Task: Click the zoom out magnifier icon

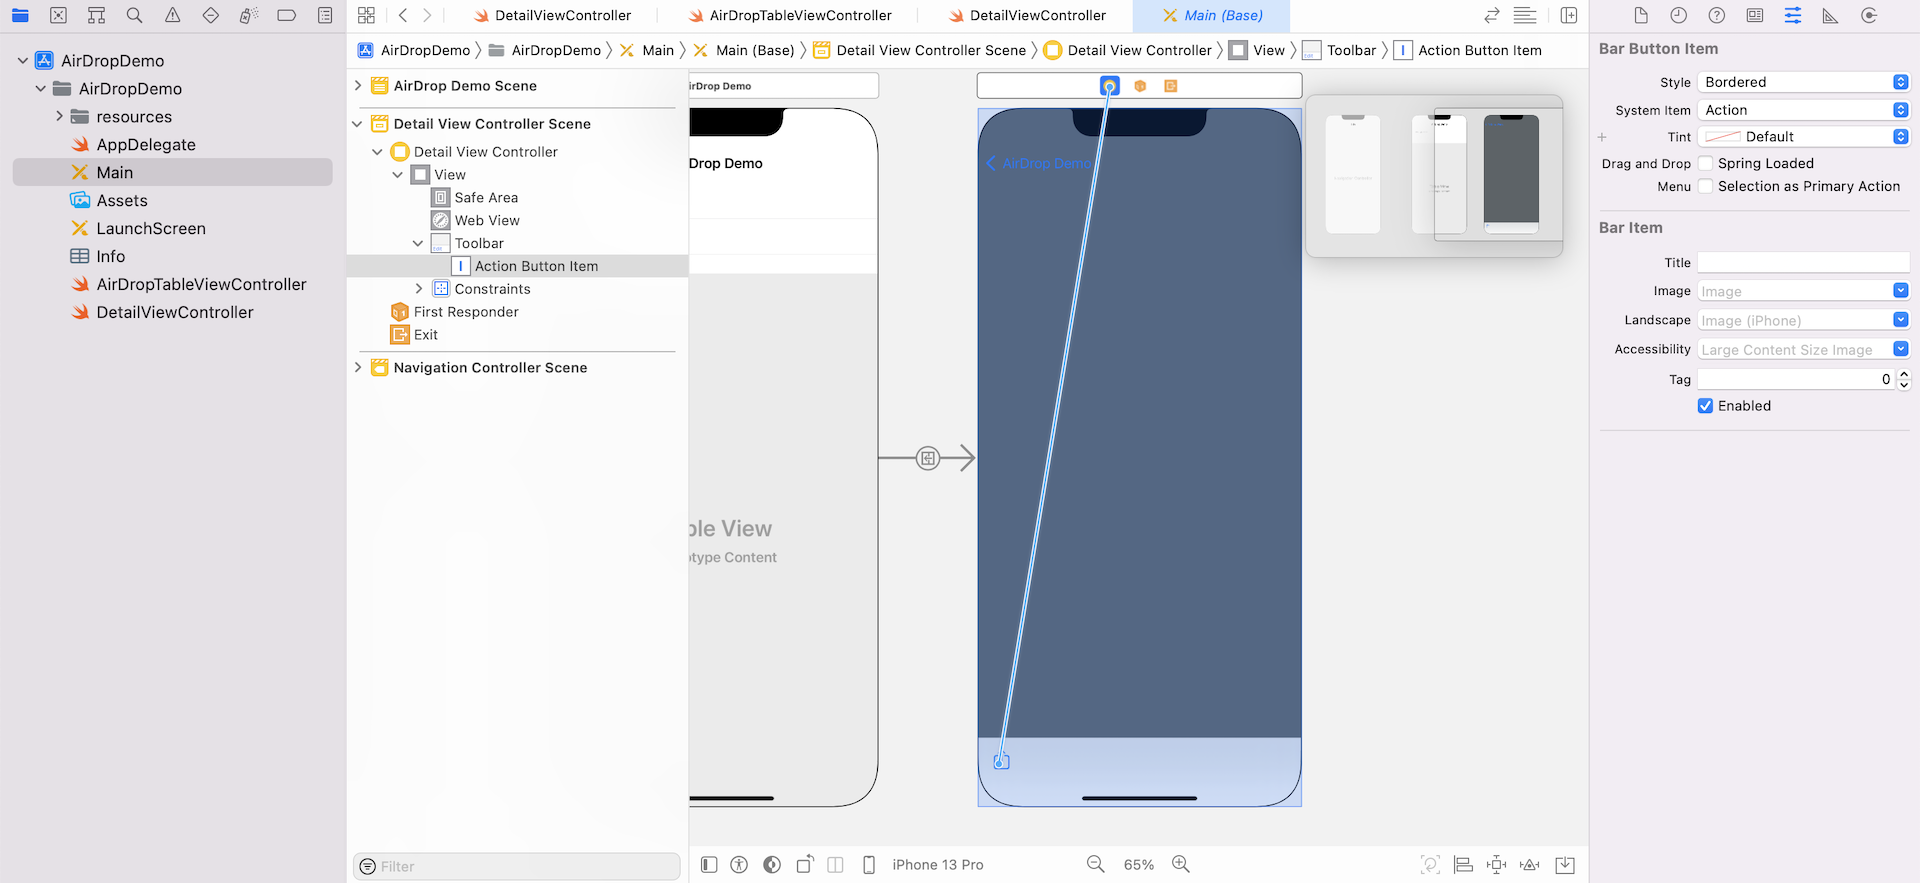Action: (1096, 865)
